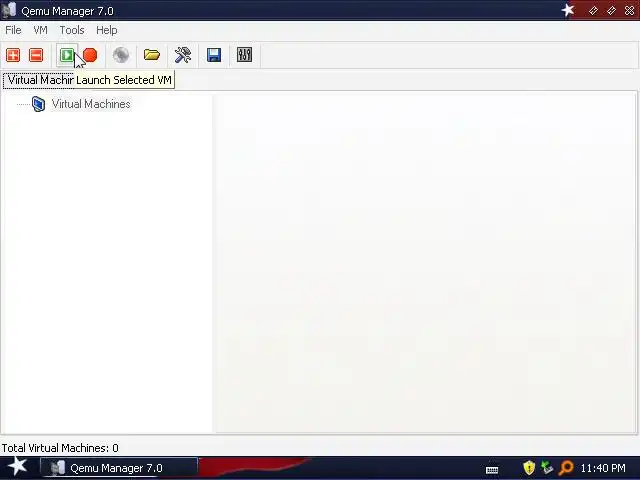Click the keyboard tray icon
Image resolution: width=640 pixels, height=480 pixels.
[492, 470]
